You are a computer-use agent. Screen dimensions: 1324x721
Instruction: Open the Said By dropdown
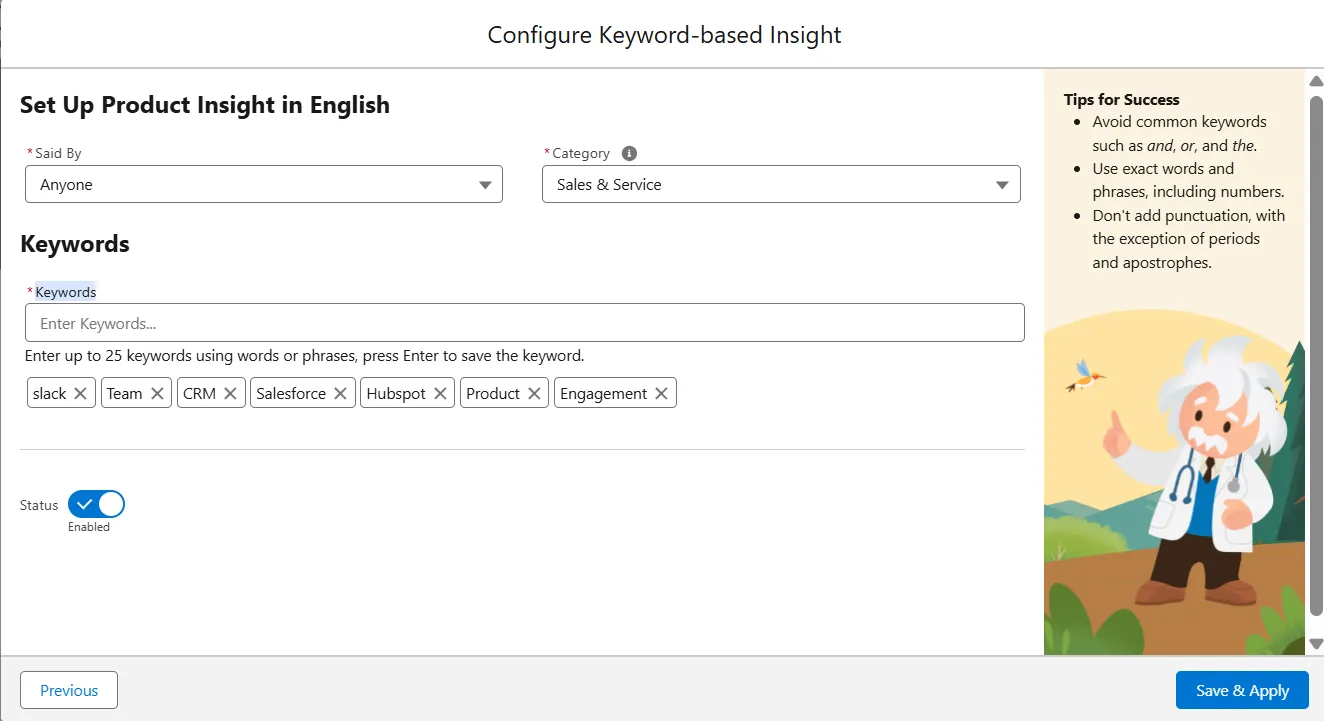[263, 185]
